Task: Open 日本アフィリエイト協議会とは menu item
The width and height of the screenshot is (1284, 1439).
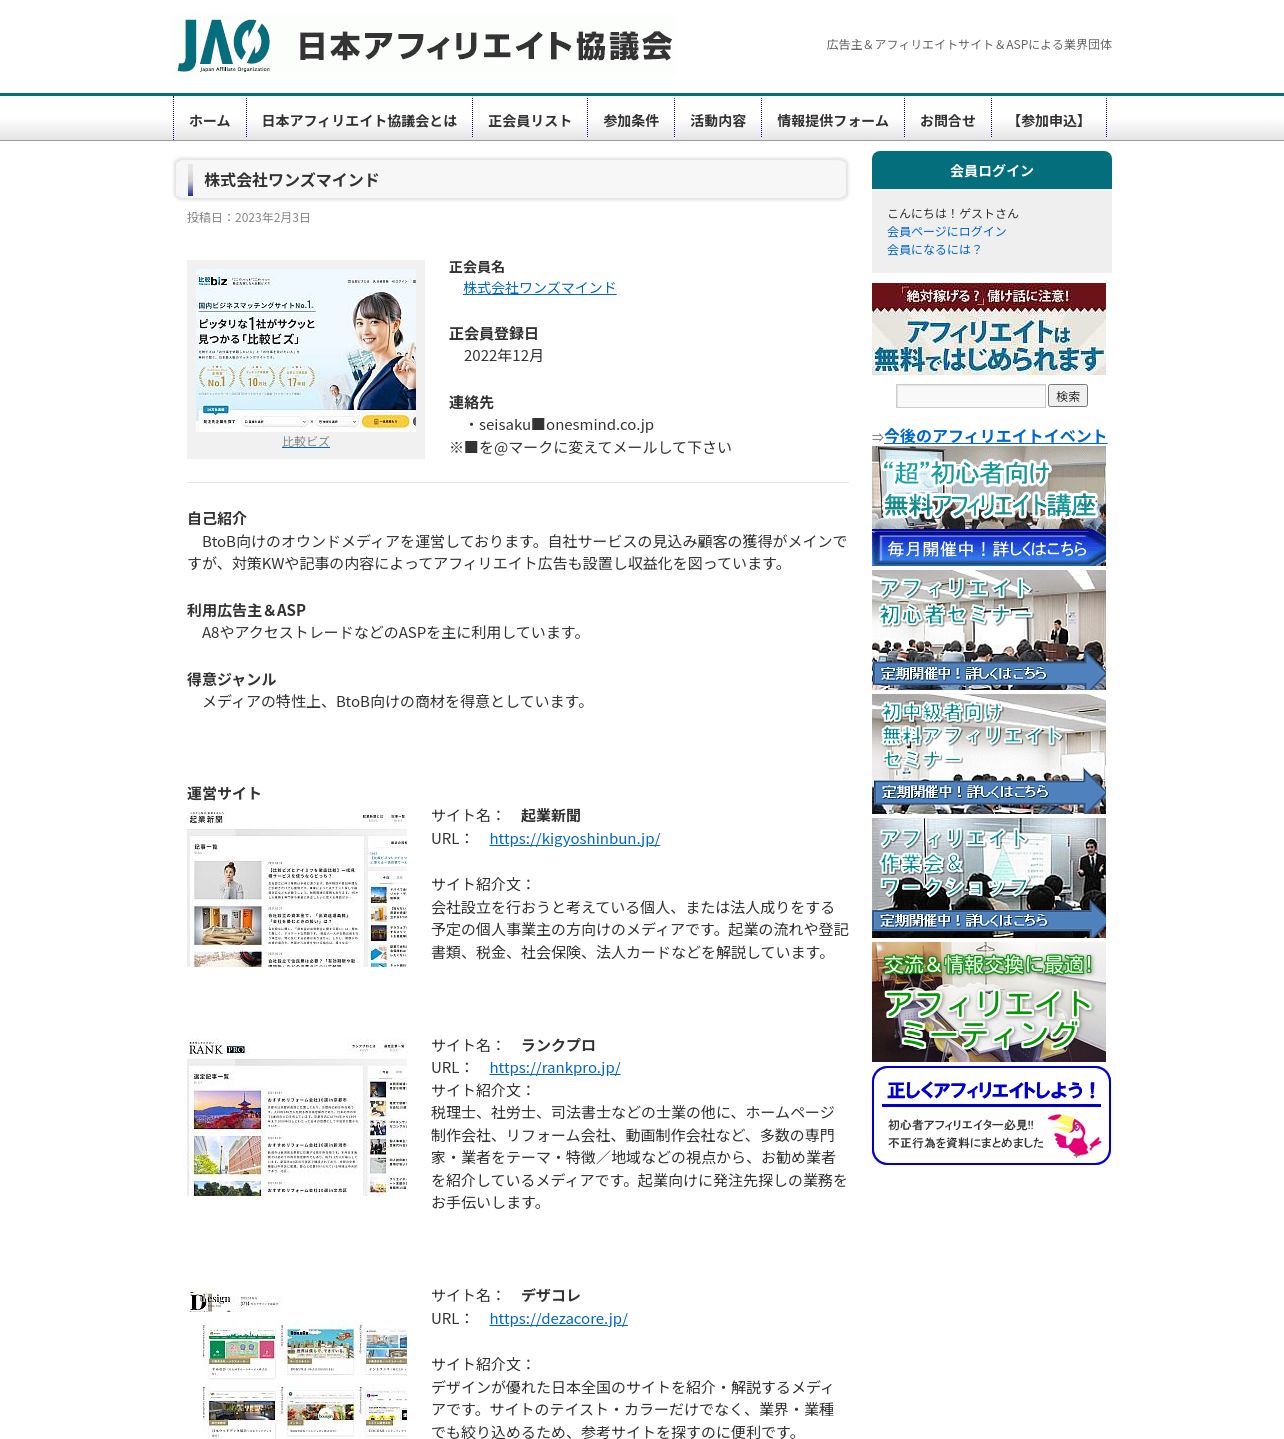Action: point(359,120)
